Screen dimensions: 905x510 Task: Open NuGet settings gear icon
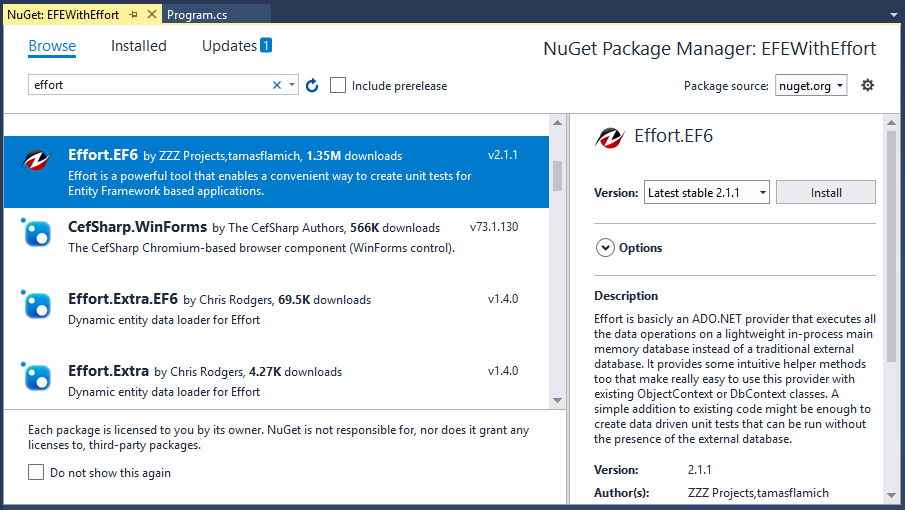pyautogui.click(x=867, y=85)
